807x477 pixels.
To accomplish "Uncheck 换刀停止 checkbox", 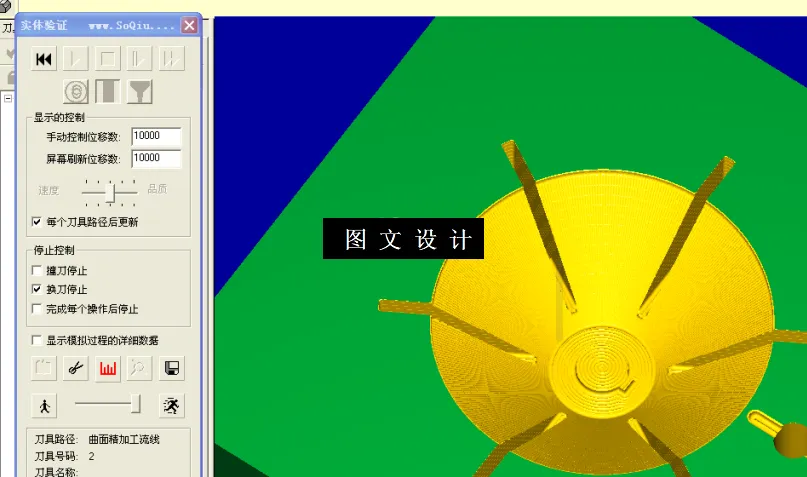I will pos(37,289).
